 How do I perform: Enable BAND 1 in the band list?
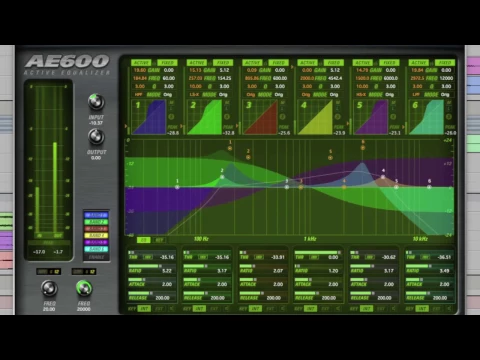click(96, 215)
